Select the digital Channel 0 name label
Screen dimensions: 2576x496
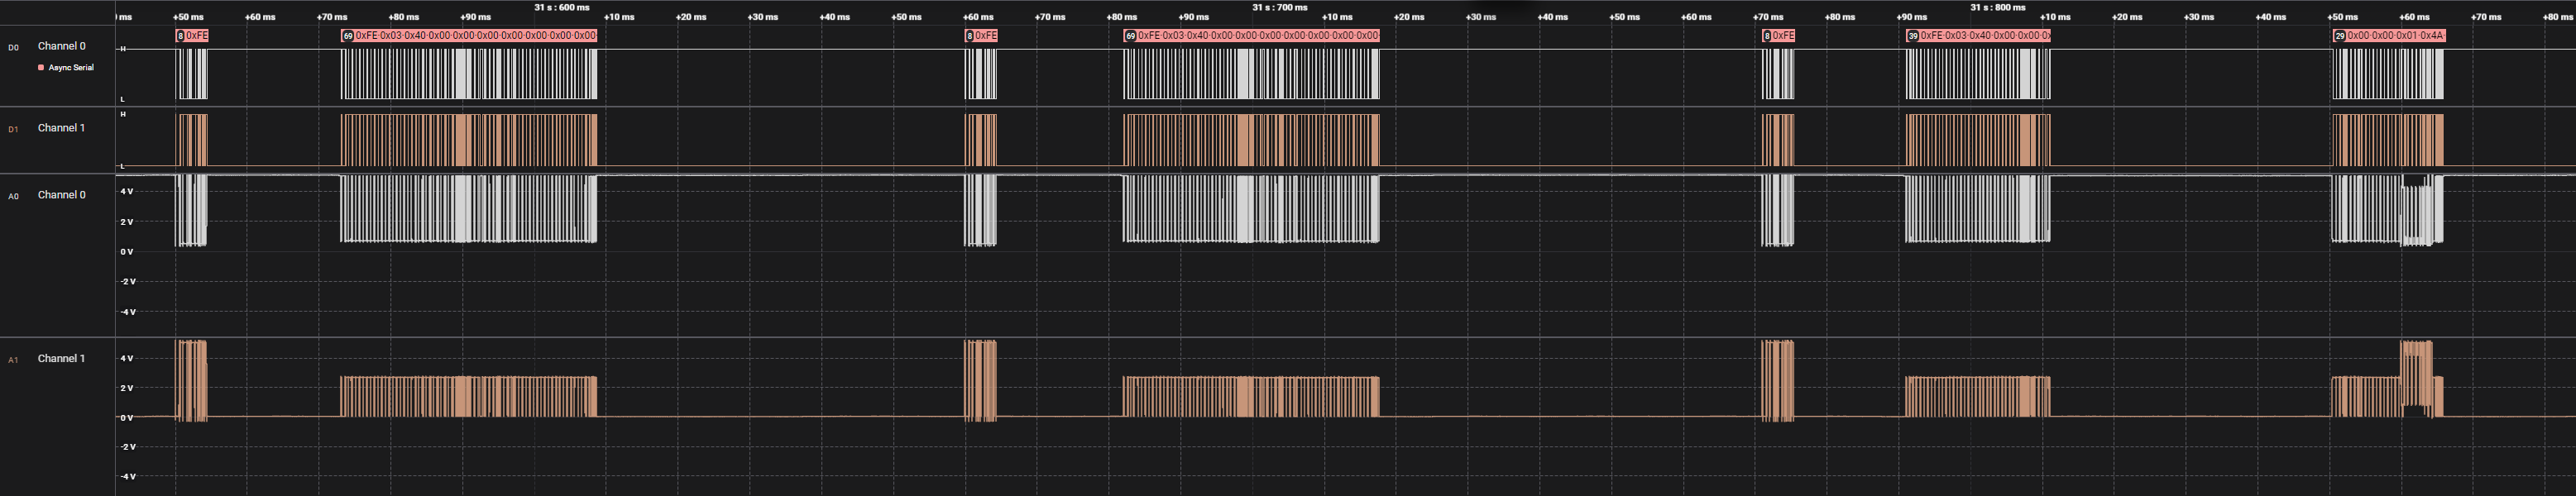coord(61,46)
